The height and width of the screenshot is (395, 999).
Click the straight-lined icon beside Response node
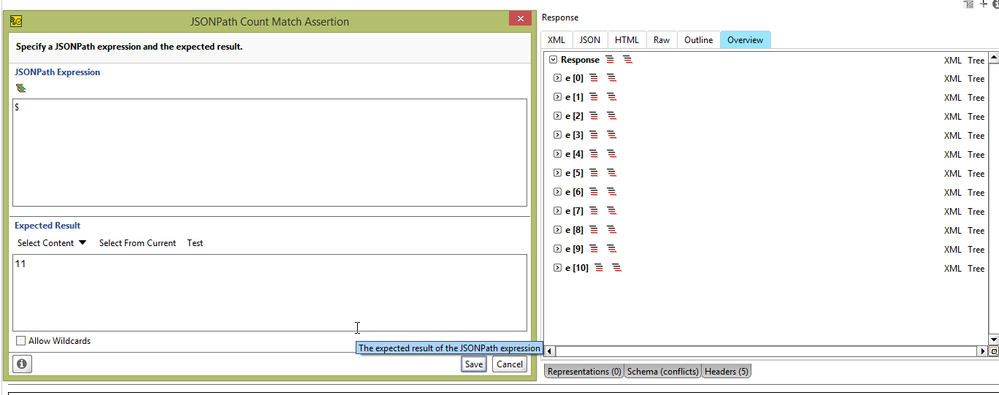[x=610, y=60]
